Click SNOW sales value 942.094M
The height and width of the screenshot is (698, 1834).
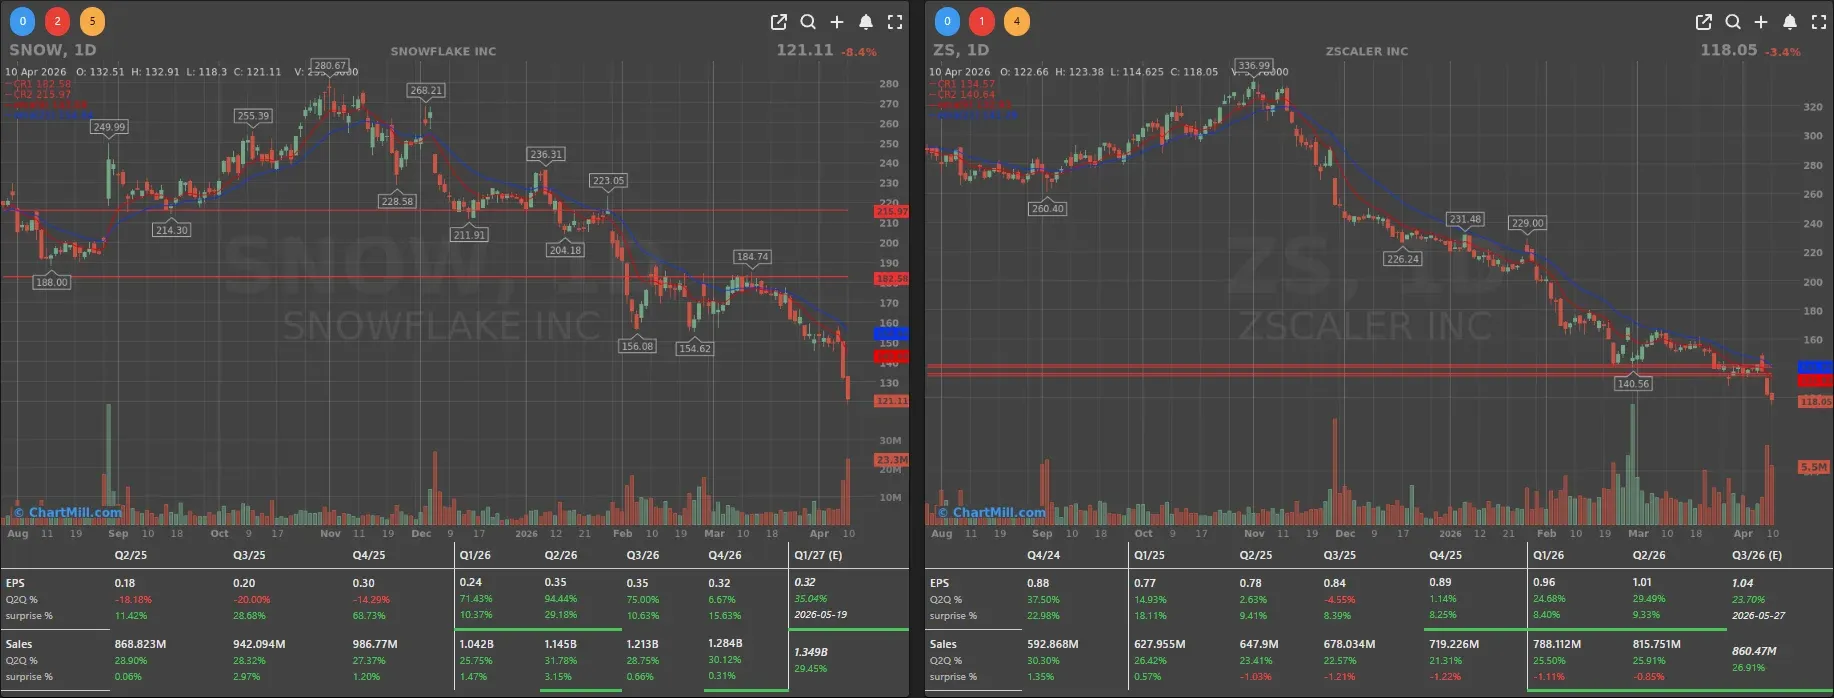259,644
